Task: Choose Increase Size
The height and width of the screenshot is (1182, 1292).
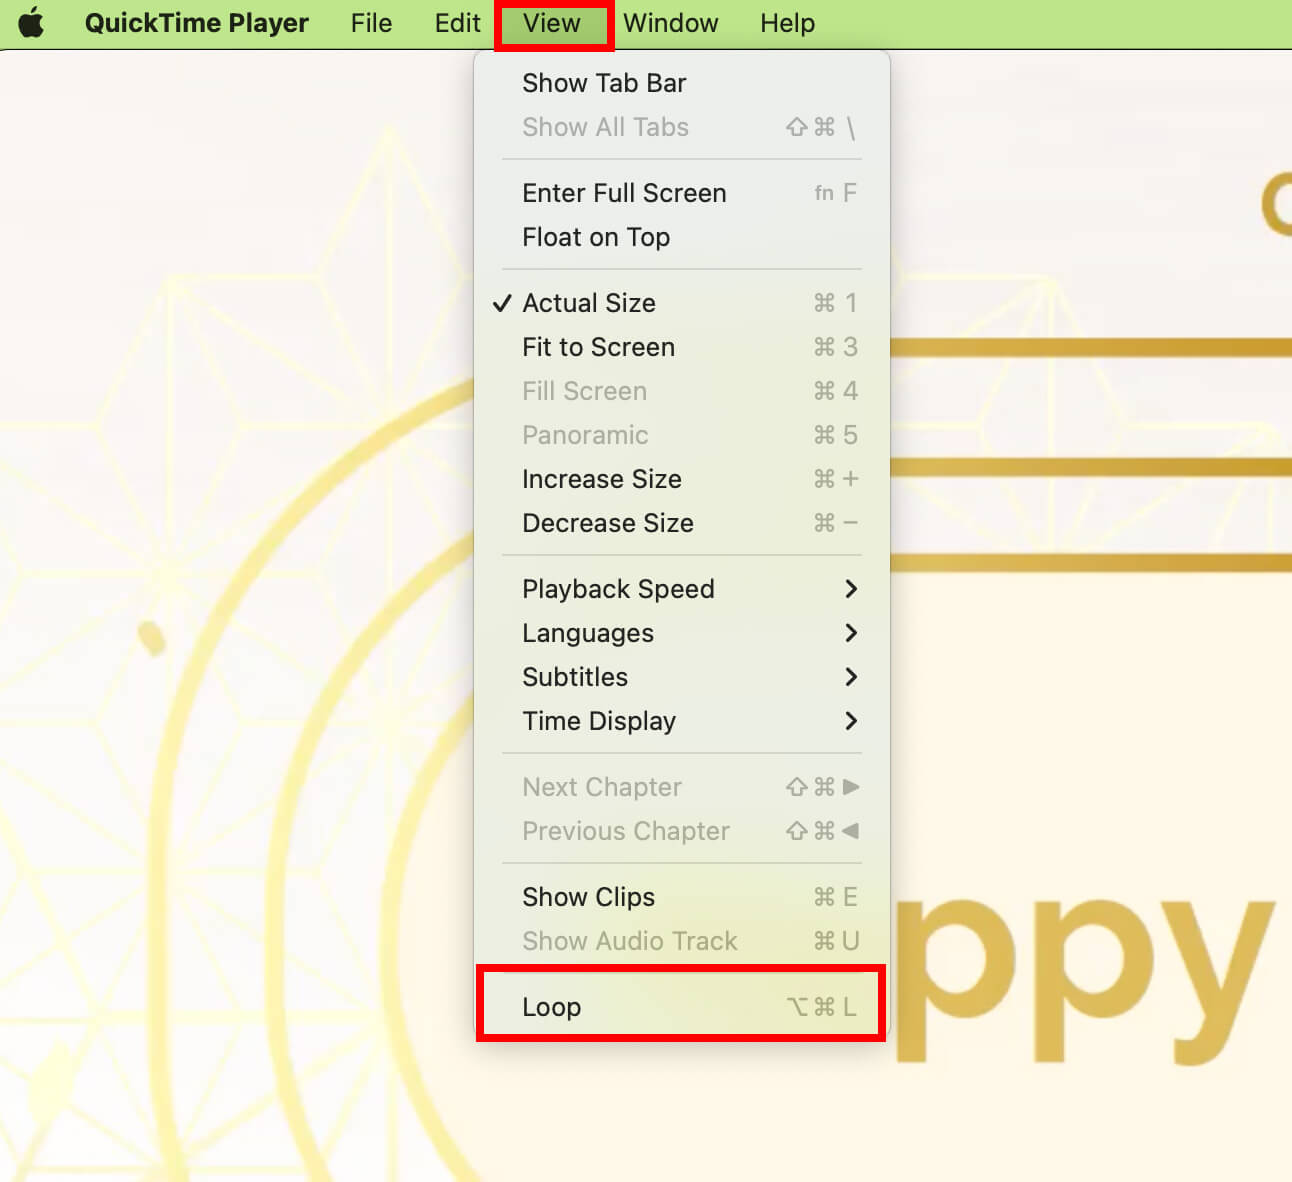Action: [x=682, y=479]
